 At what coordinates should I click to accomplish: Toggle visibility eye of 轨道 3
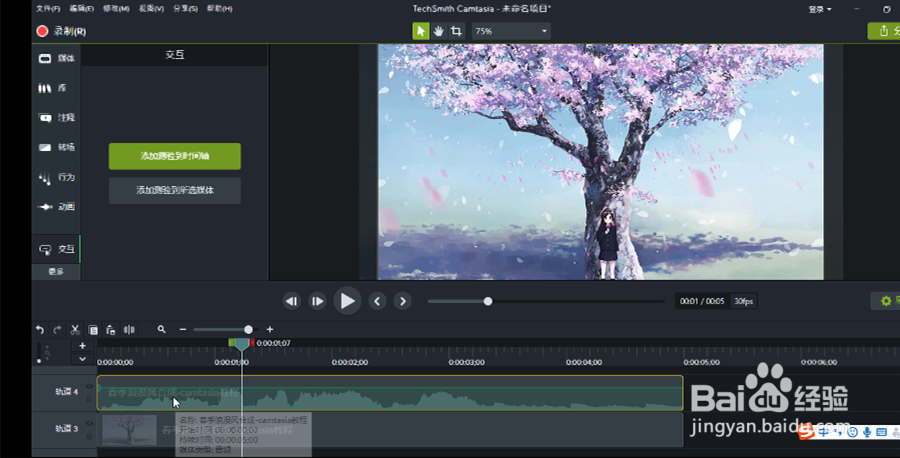(x=89, y=424)
